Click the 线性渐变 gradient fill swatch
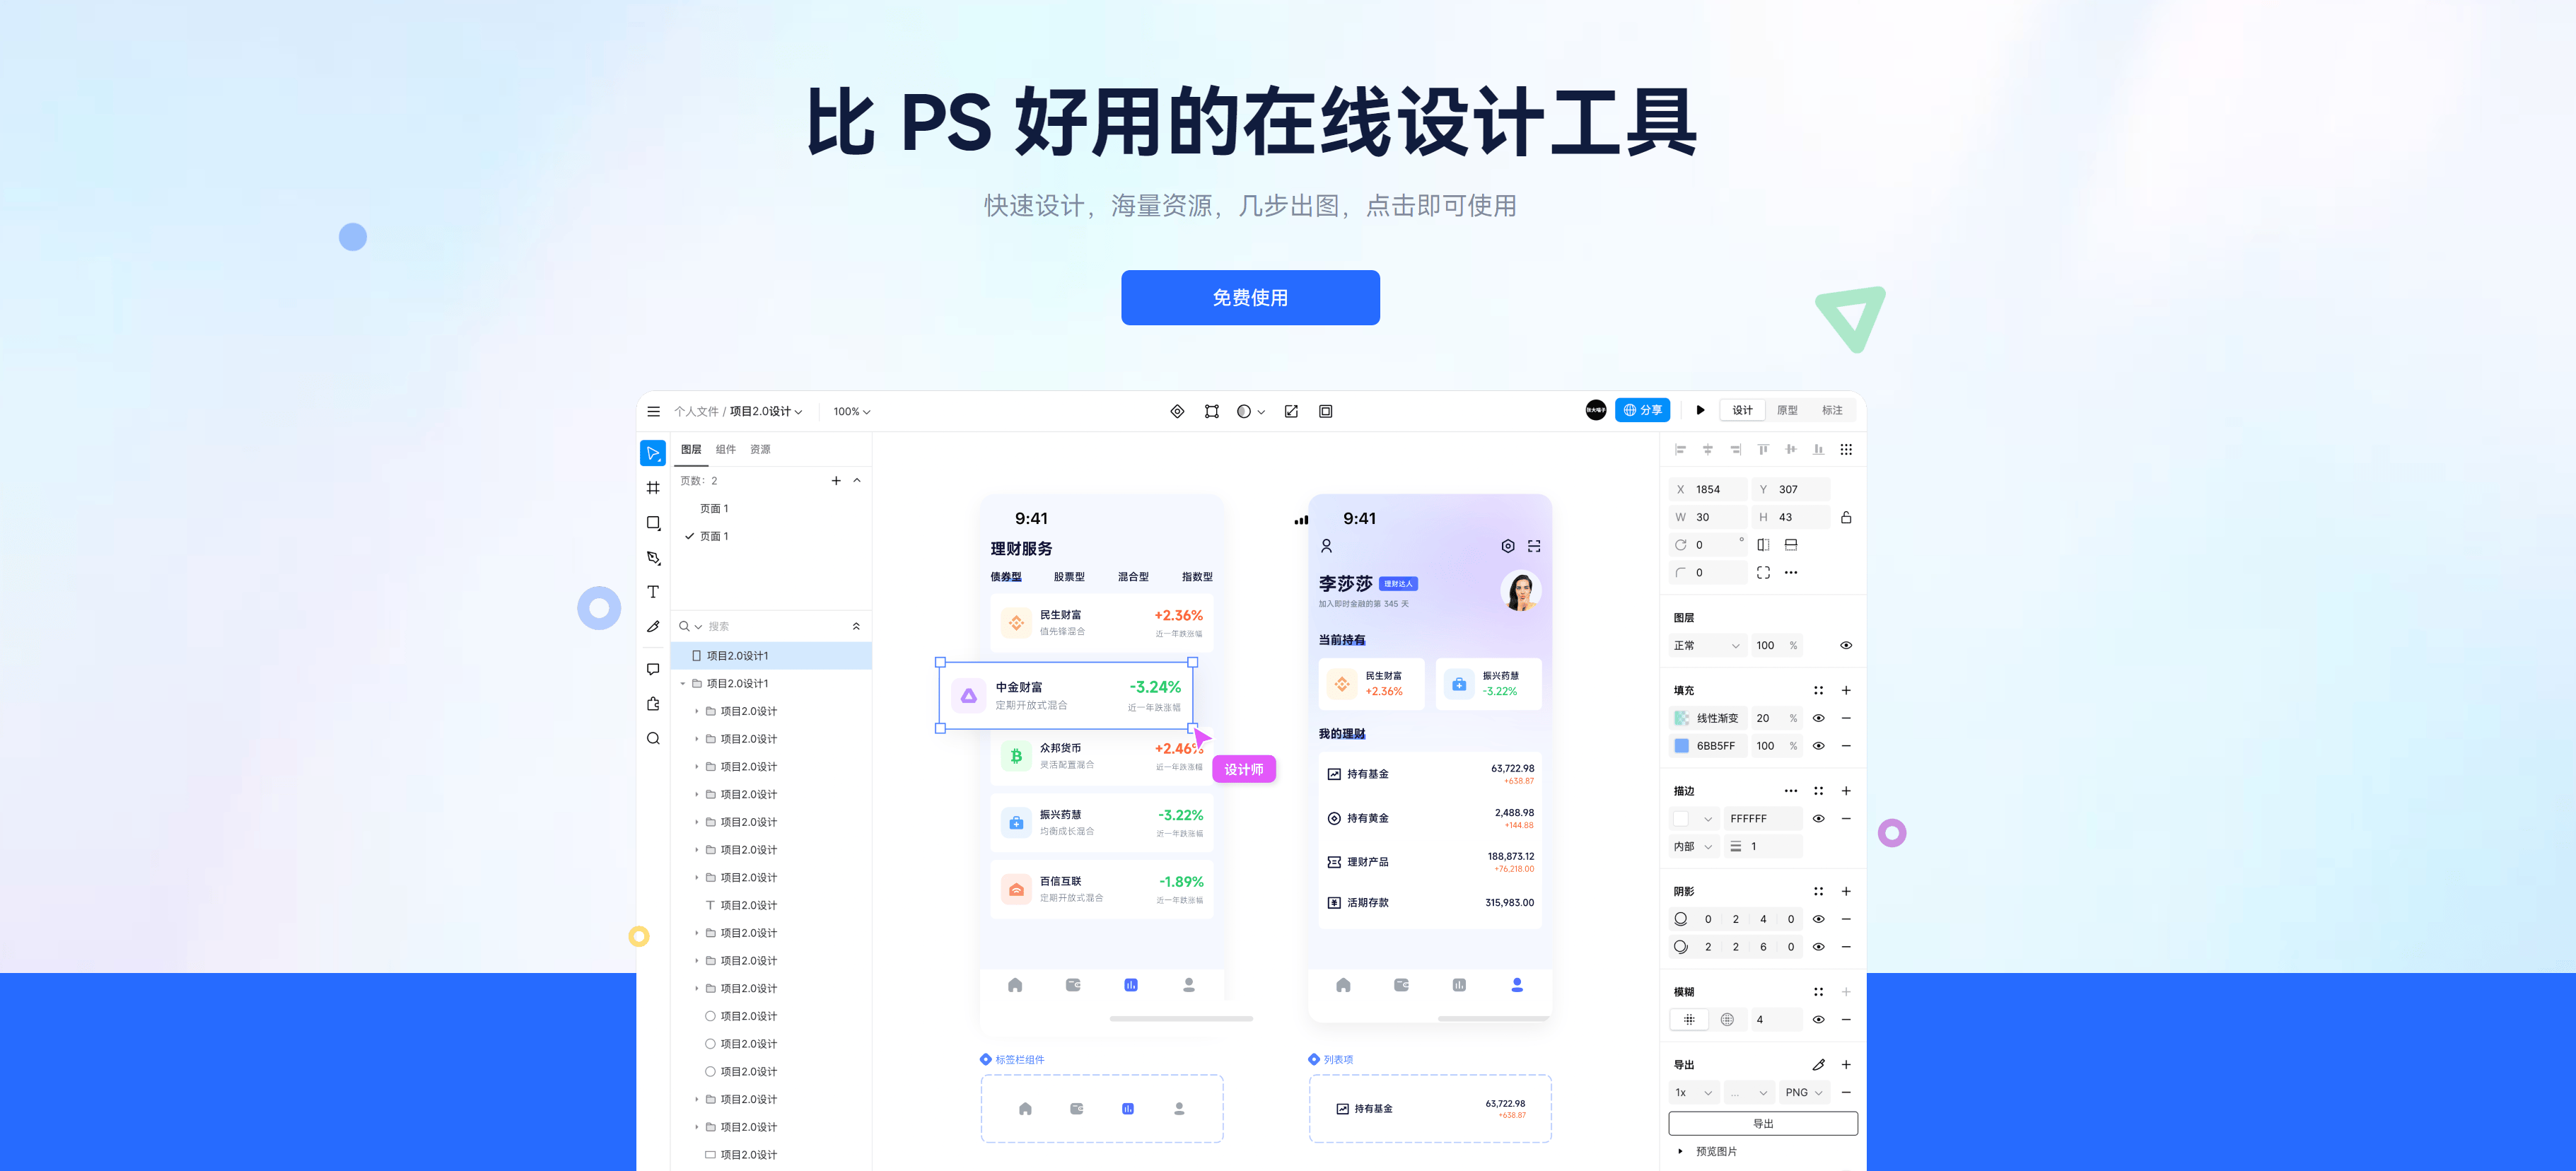Viewport: 2576px width, 1171px height. (x=1681, y=718)
